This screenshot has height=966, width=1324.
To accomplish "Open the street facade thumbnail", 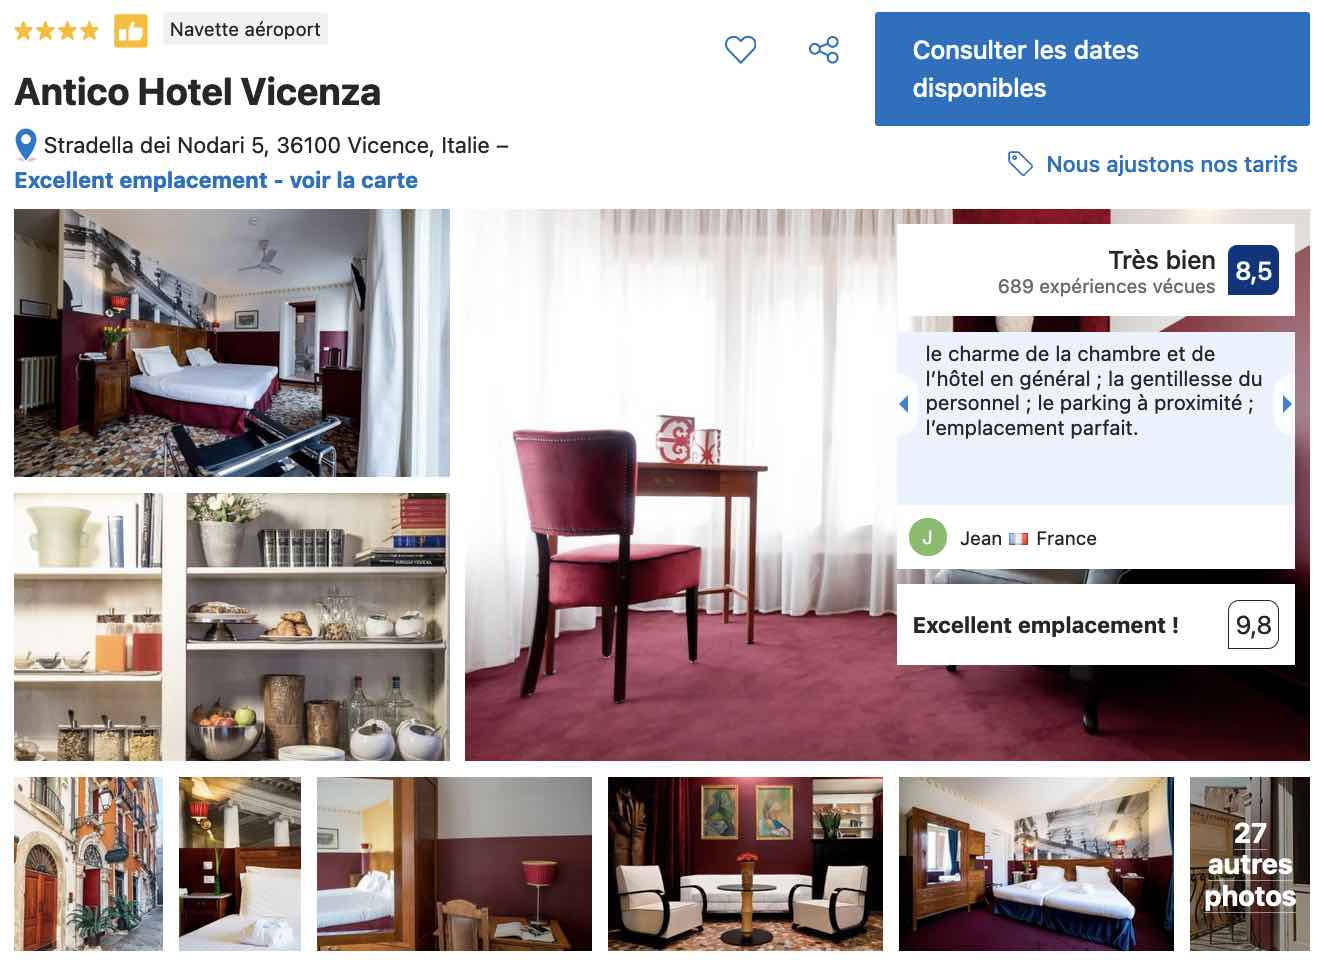I will point(88,864).
